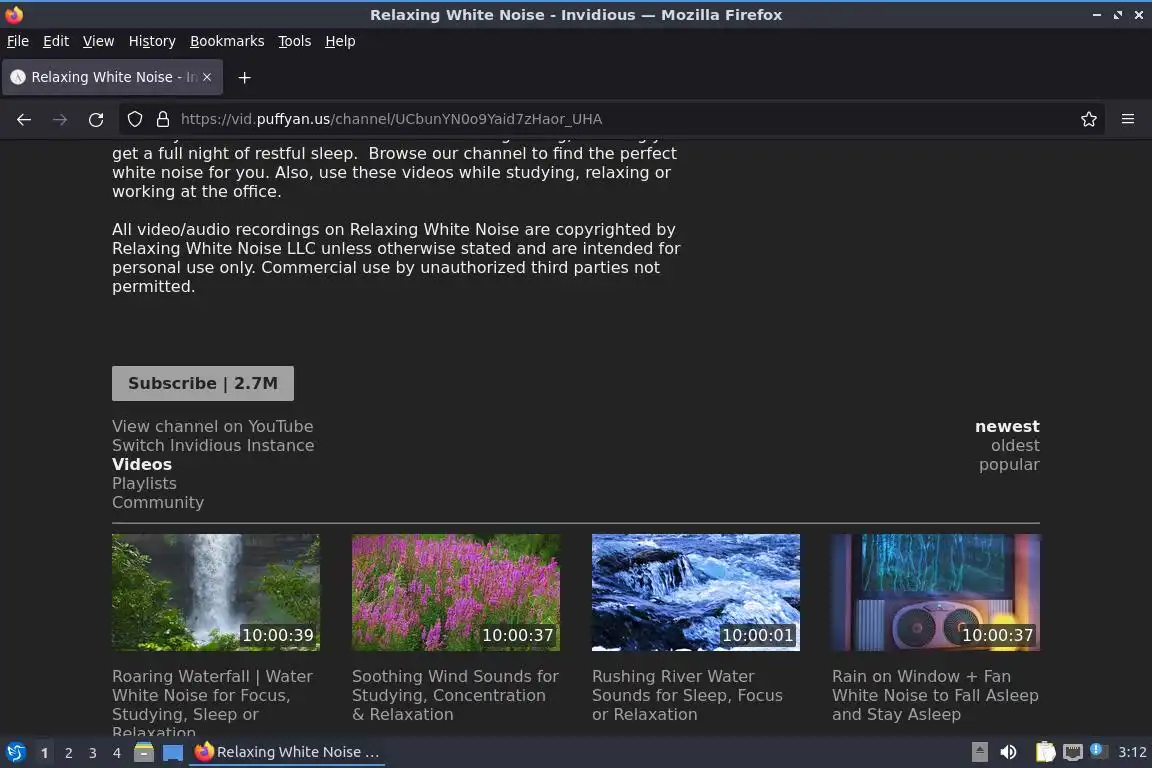The height and width of the screenshot is (768, 1152).
Task: Bookmark this page with the star icon
Action: coord(1089,119)
